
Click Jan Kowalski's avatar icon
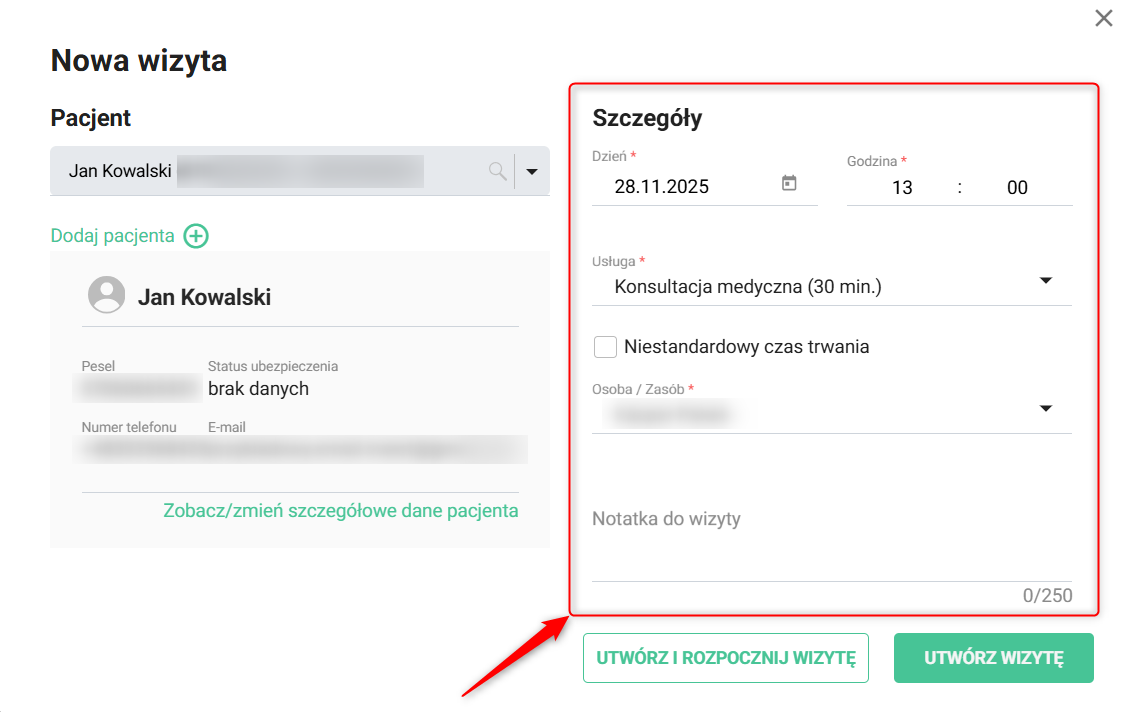107,296
